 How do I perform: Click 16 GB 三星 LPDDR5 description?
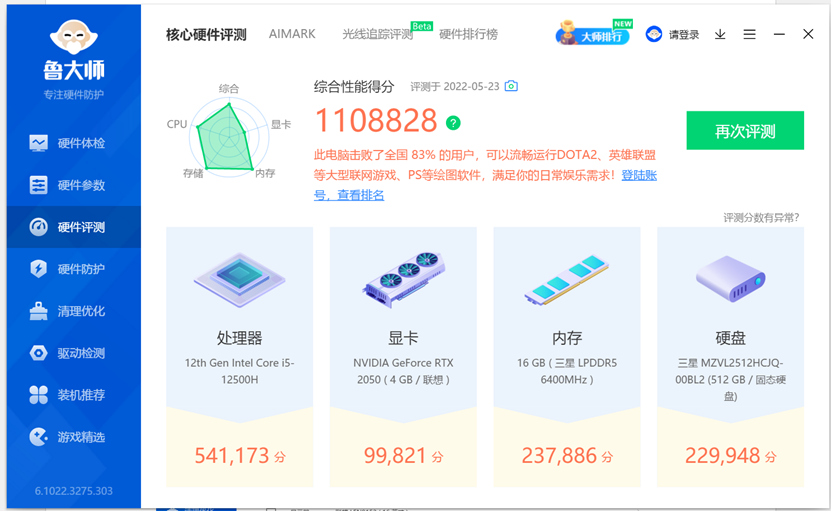pyautogui.click(x=567, y=371)
